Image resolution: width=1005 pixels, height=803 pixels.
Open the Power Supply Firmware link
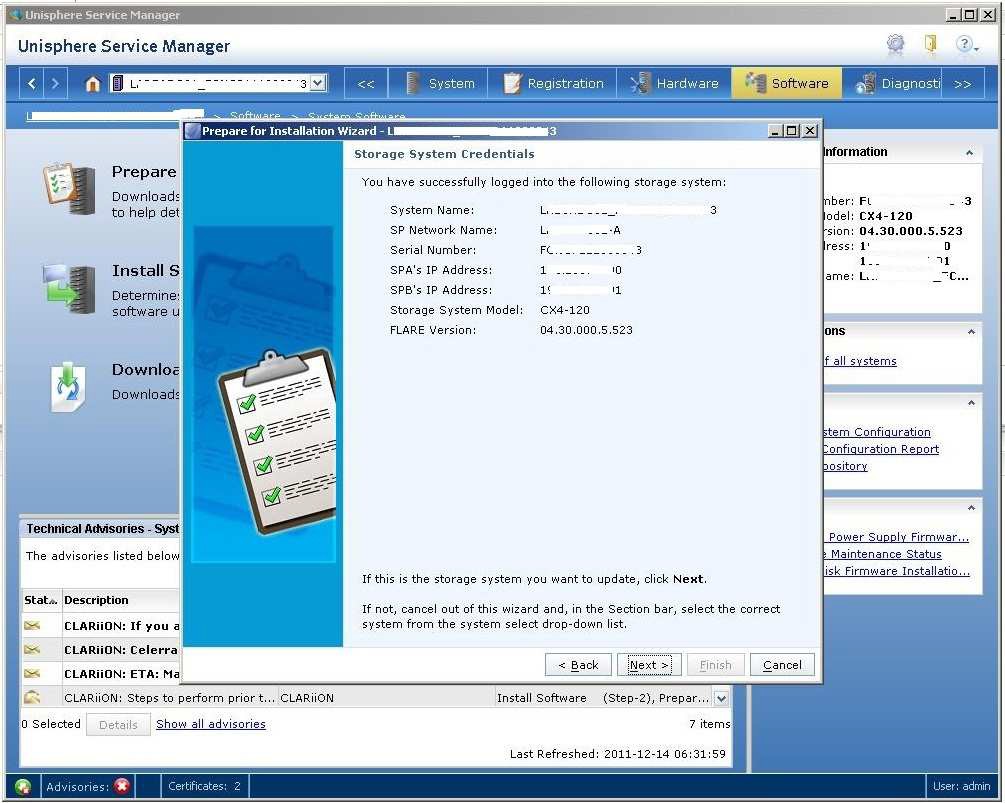(897, 536)
